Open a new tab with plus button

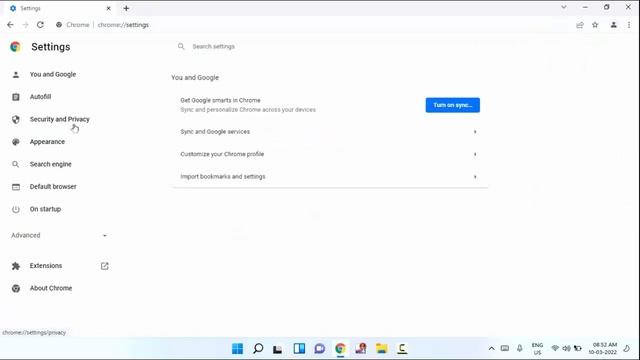126,8
